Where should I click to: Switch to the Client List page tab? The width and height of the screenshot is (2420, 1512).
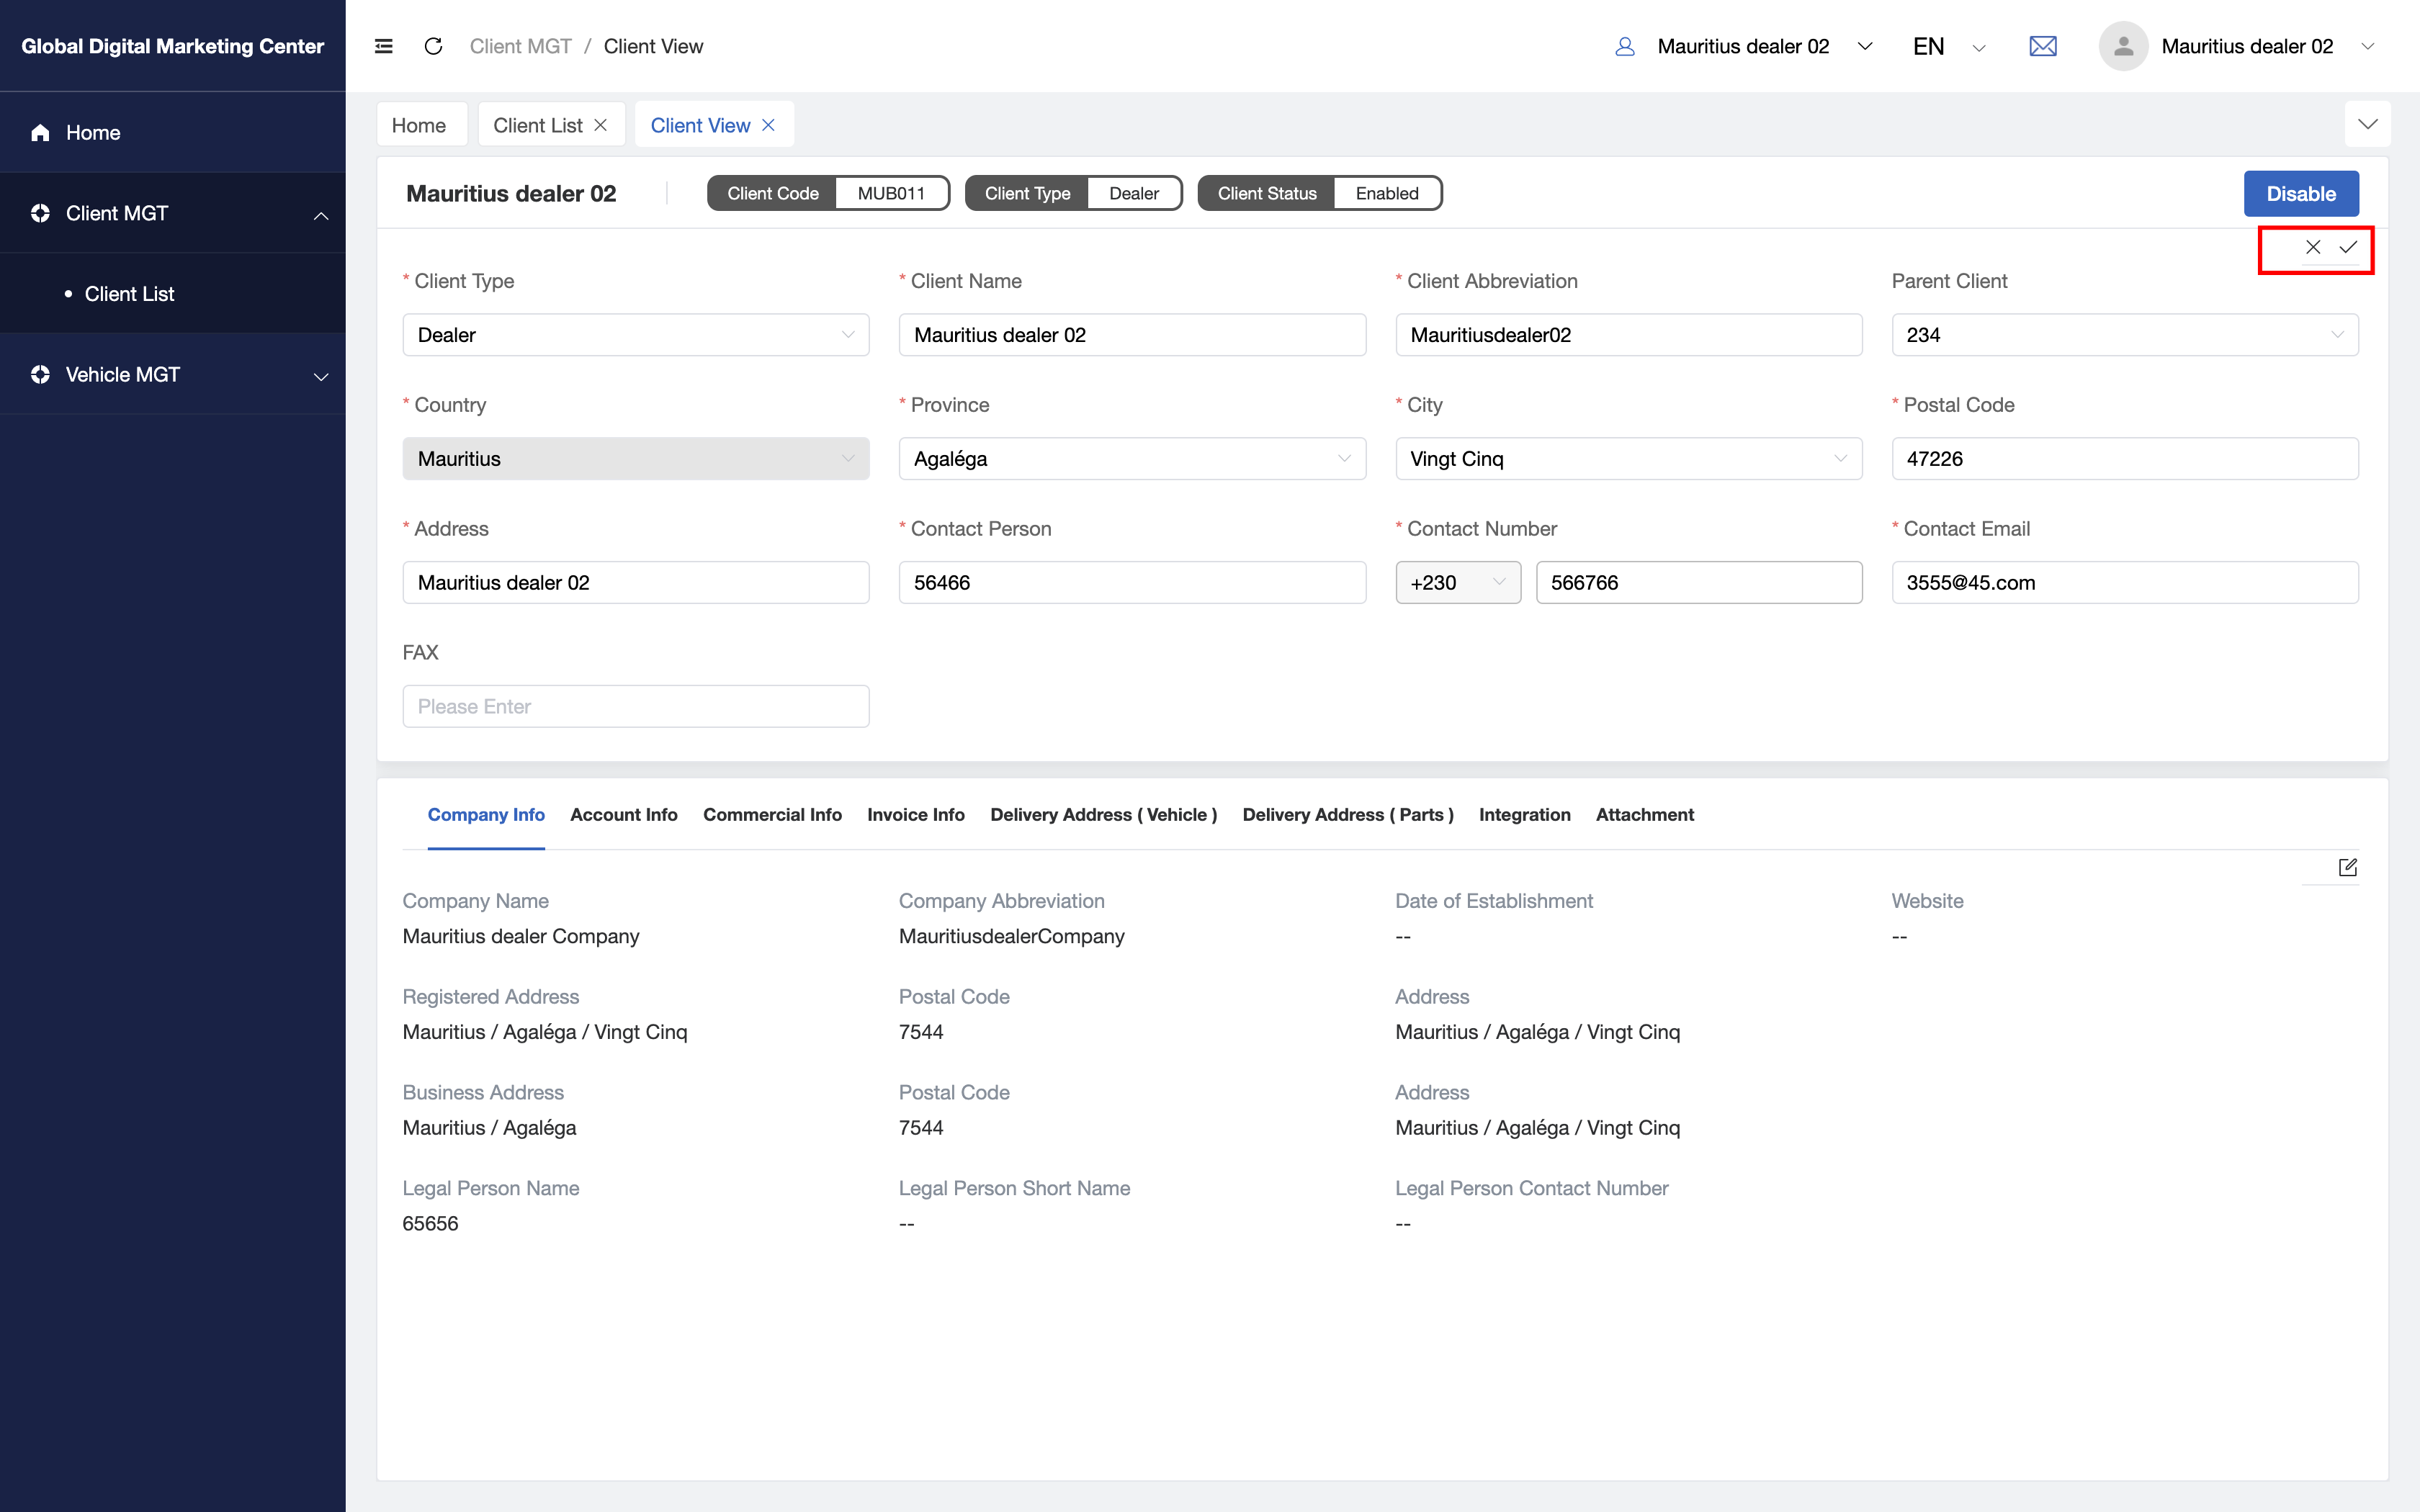(538, 125)
